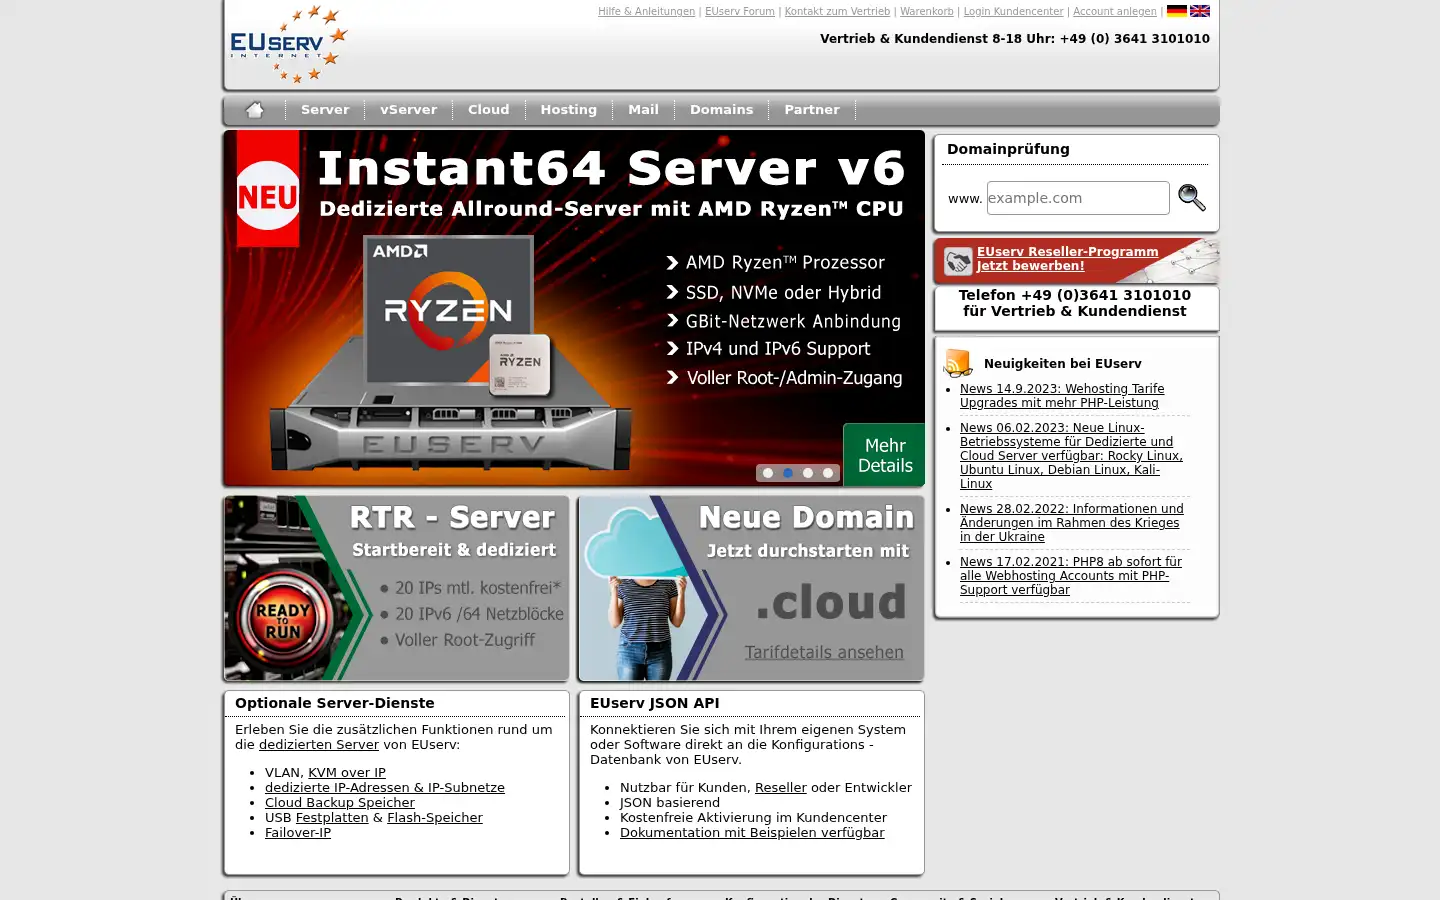Select the second slider dot
The height and width of the screenshot is (900, 1440).
[x=788, y=473]
